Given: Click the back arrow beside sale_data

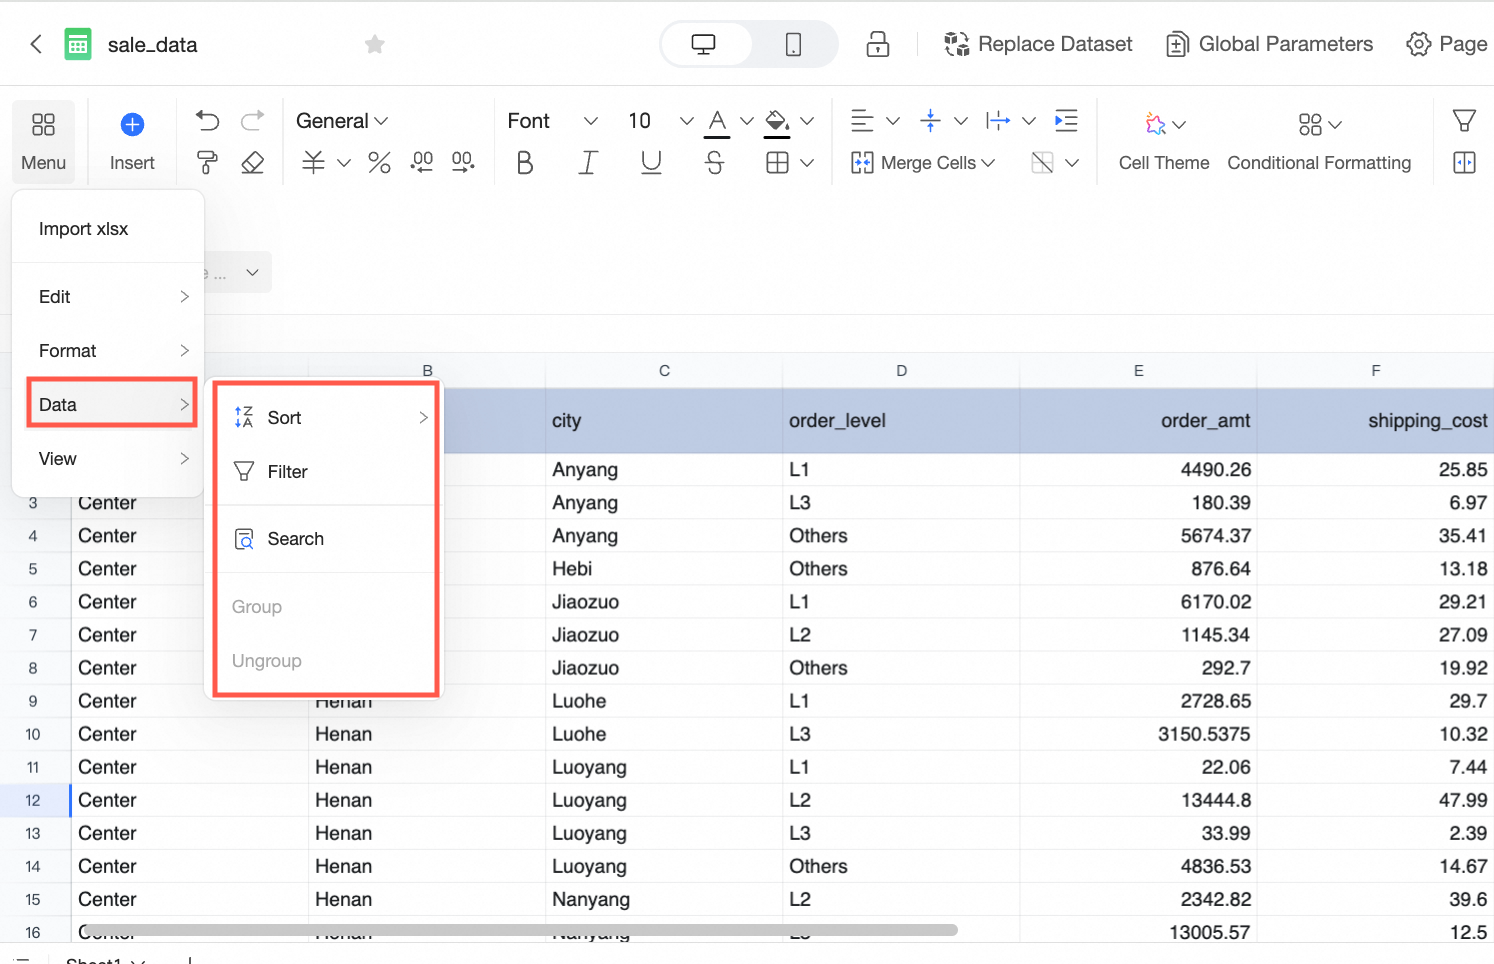Looking at the screenshot, I should click(36, 44).
